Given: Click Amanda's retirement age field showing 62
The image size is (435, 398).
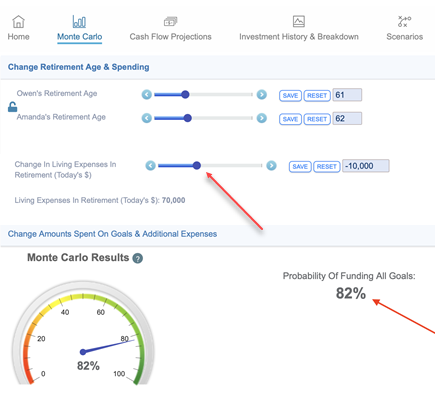Looking at the screenshot, I should pos(347,118).
